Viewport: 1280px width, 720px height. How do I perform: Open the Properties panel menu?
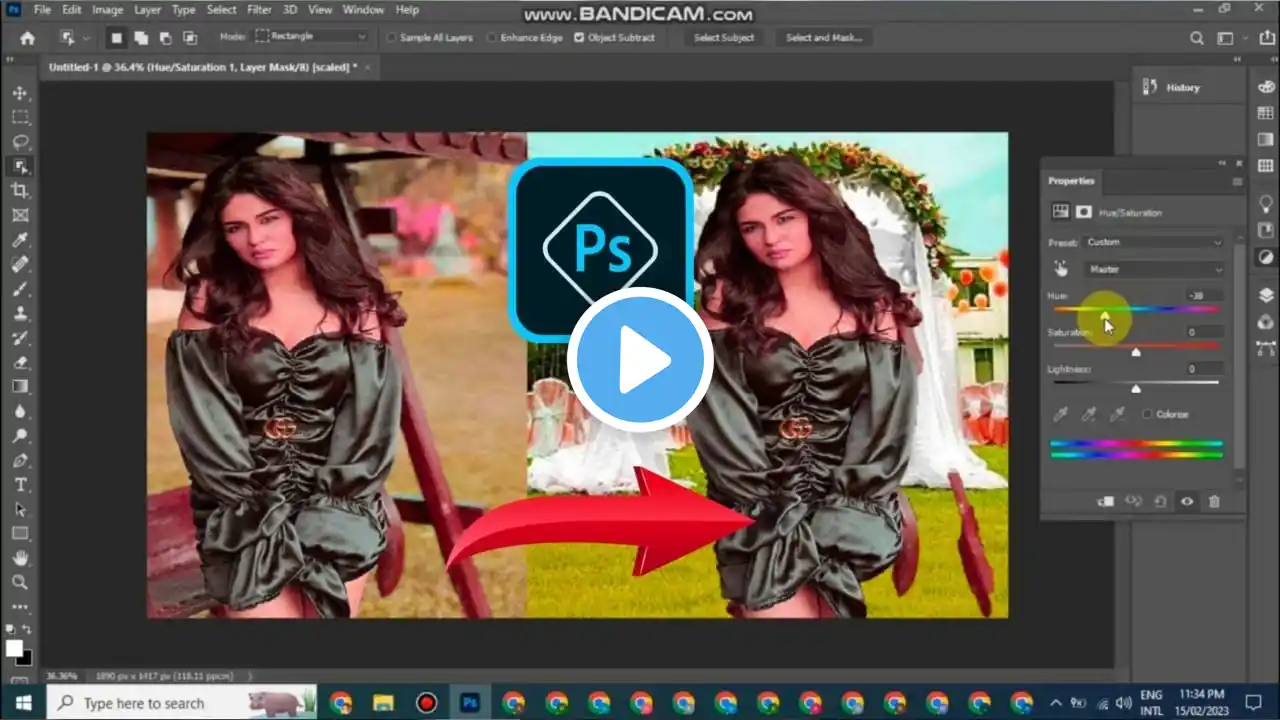[1237, 181]
